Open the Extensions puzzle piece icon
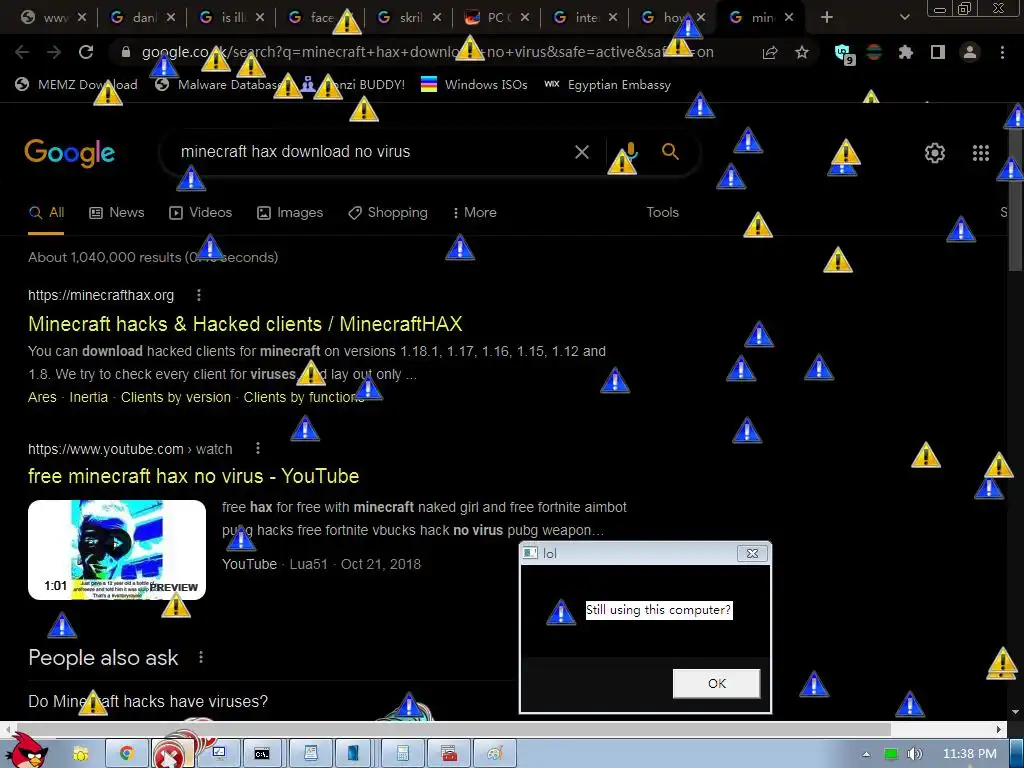The height and width of the screenshot is (768, 1024). (x=906, y=52)
